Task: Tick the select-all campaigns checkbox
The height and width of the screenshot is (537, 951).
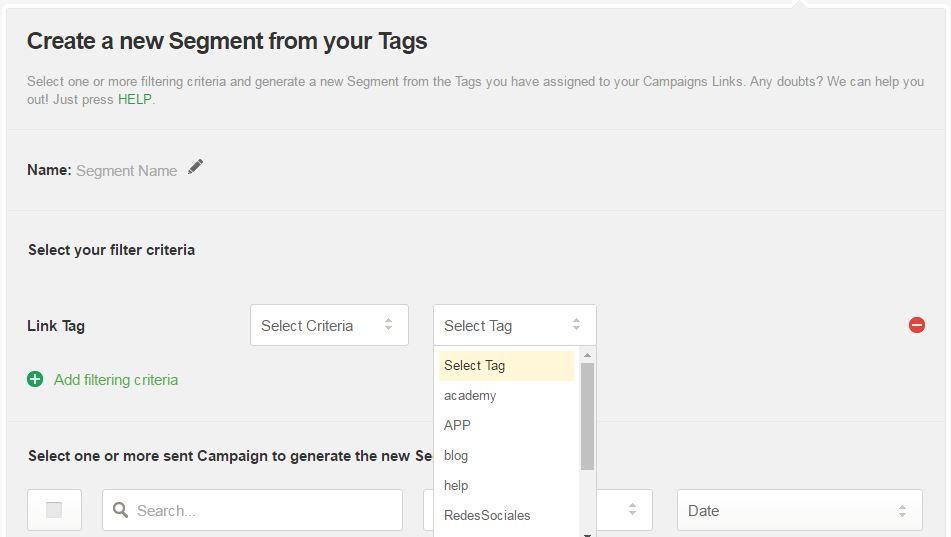Action: (x=54, y=510)
